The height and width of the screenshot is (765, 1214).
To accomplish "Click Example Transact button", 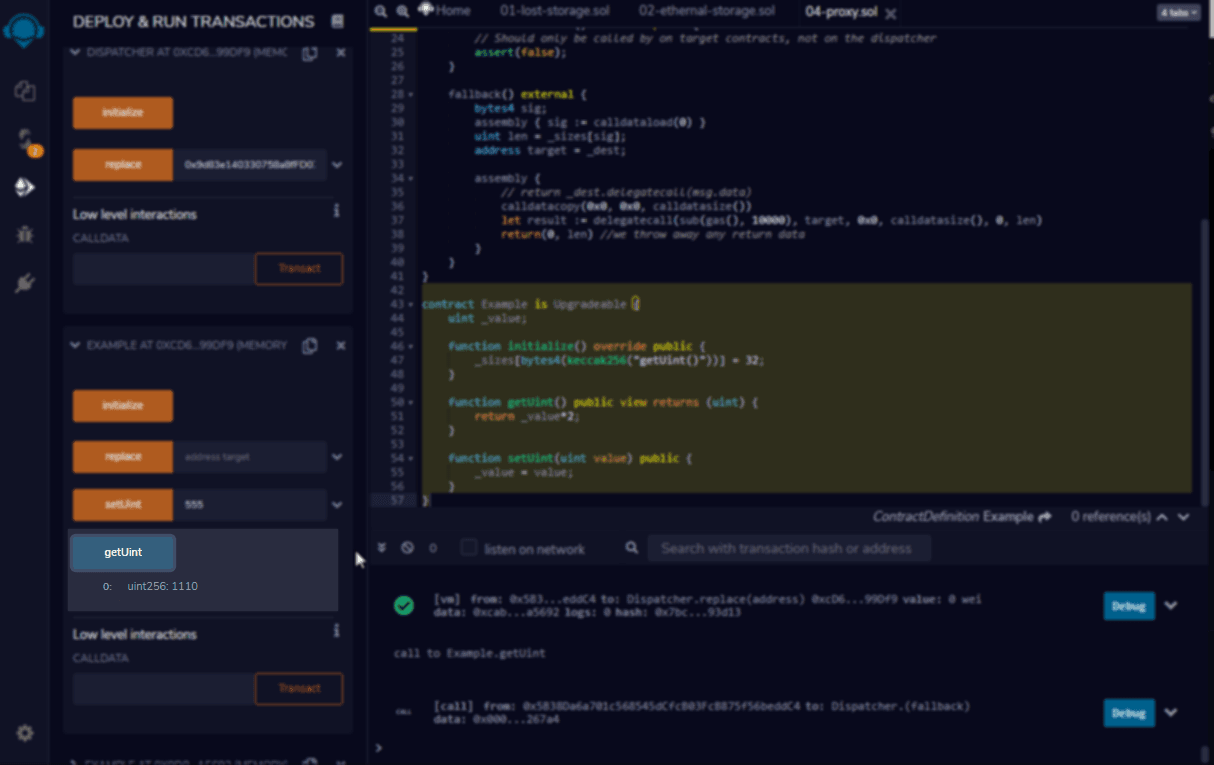I will (299, 688).
